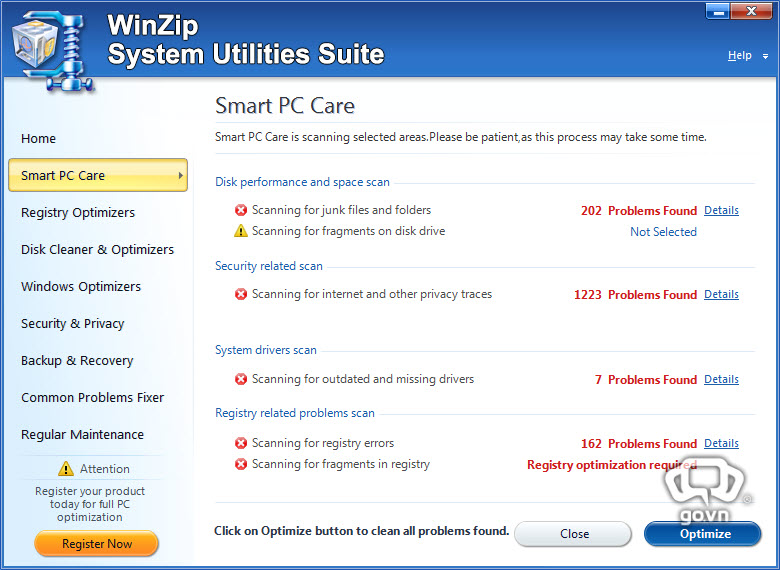Image resolution: width=780 pixels, height=570 pixels.
Task: Click red error icon beside registry errors scan
Action: tap(241, 443)
